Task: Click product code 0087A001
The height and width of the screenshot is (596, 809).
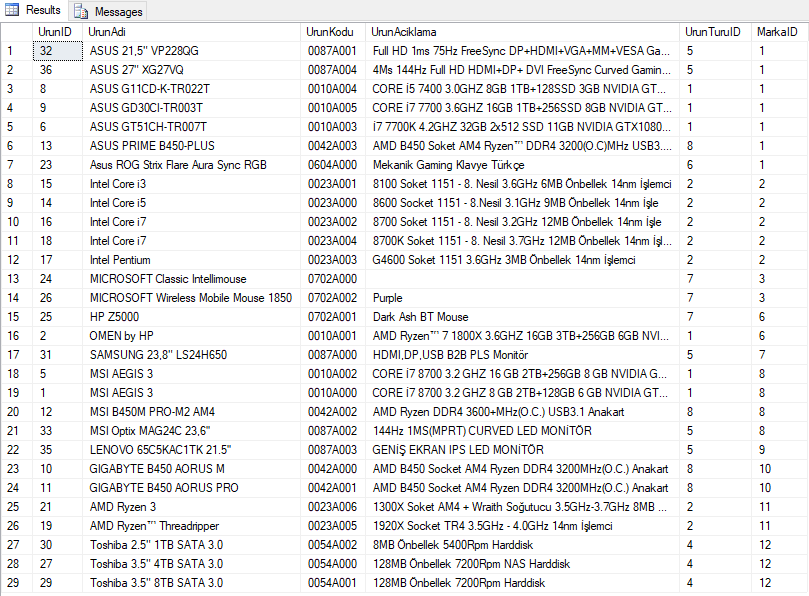Action: [x=333, y=51]
